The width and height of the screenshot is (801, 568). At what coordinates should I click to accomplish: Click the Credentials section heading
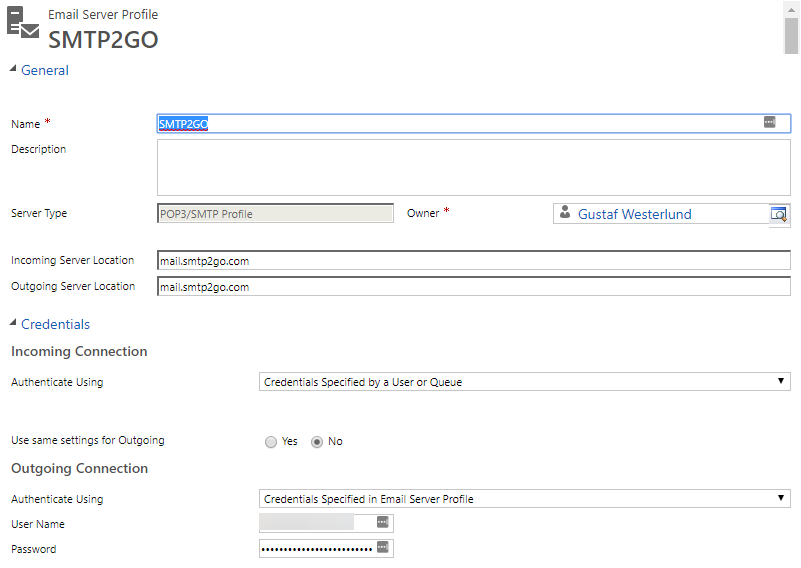[x=56, y=324]
